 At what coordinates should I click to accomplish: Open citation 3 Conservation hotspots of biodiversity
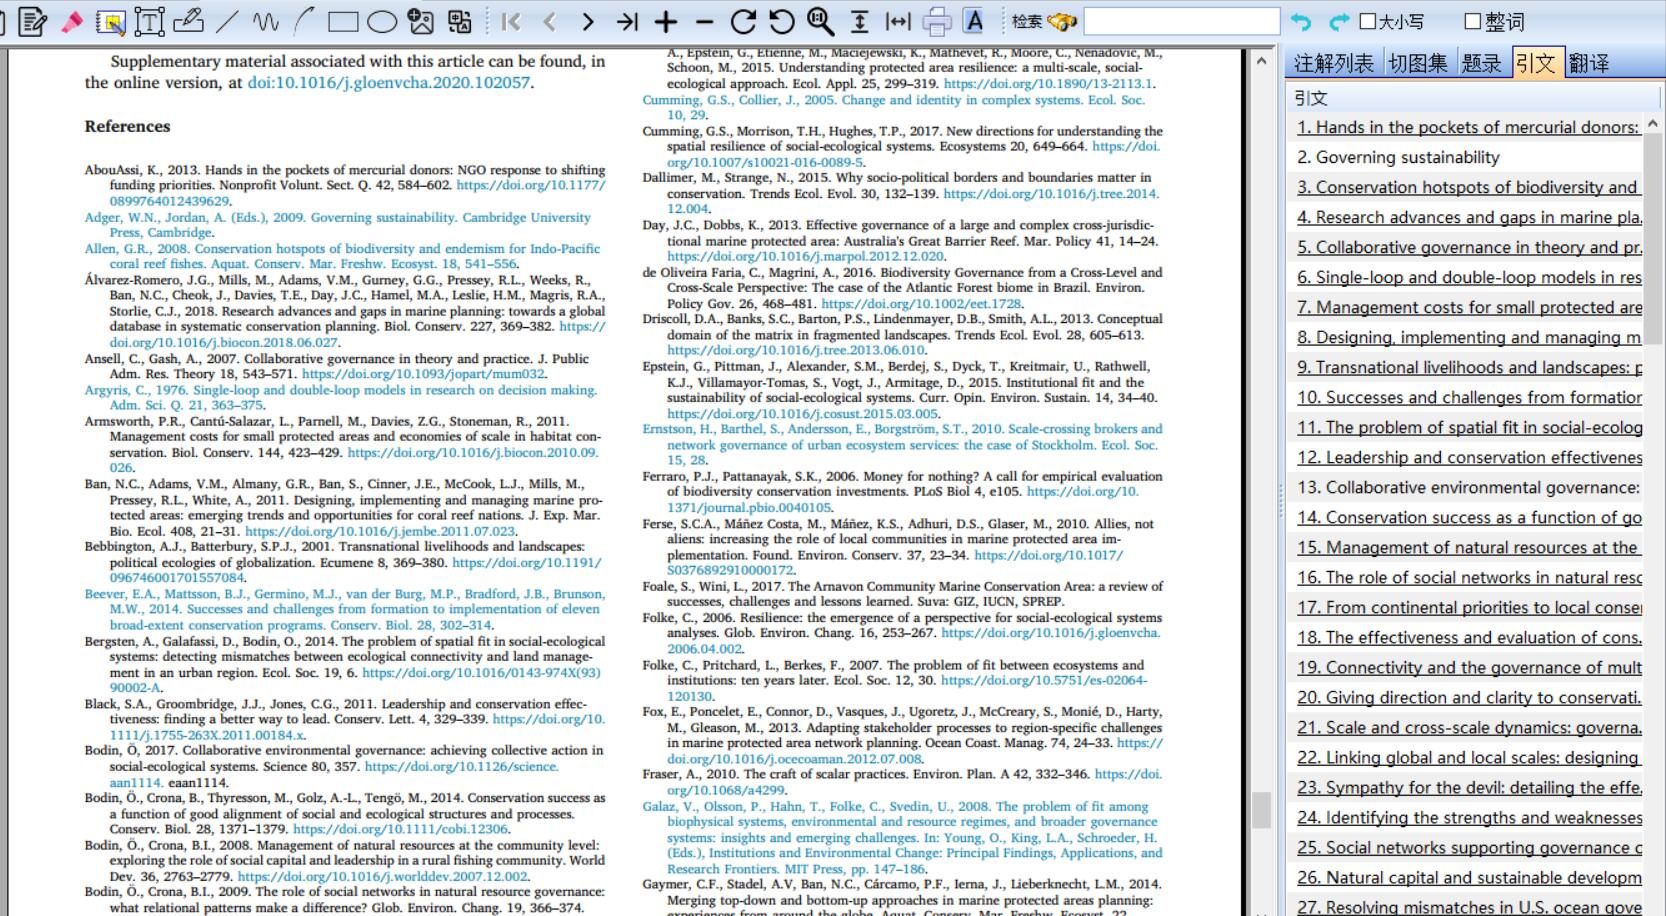(x=1468, y=187)
